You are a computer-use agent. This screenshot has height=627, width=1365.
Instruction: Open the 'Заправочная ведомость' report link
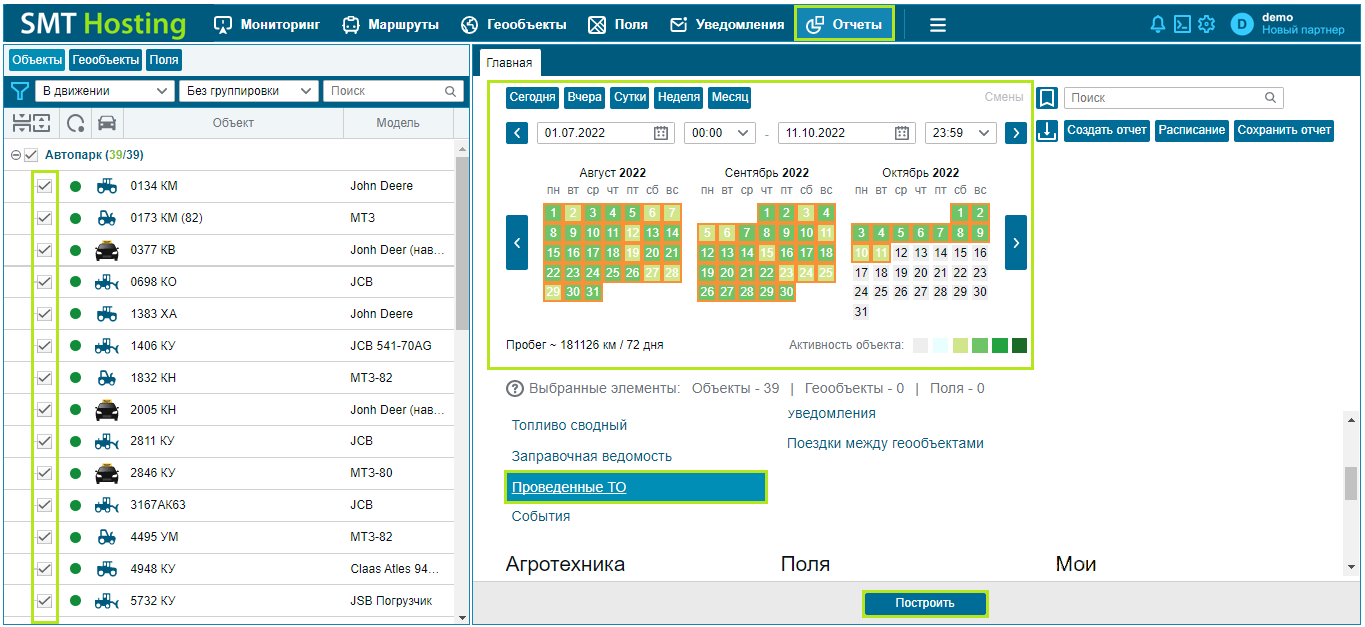pos(592,456)
